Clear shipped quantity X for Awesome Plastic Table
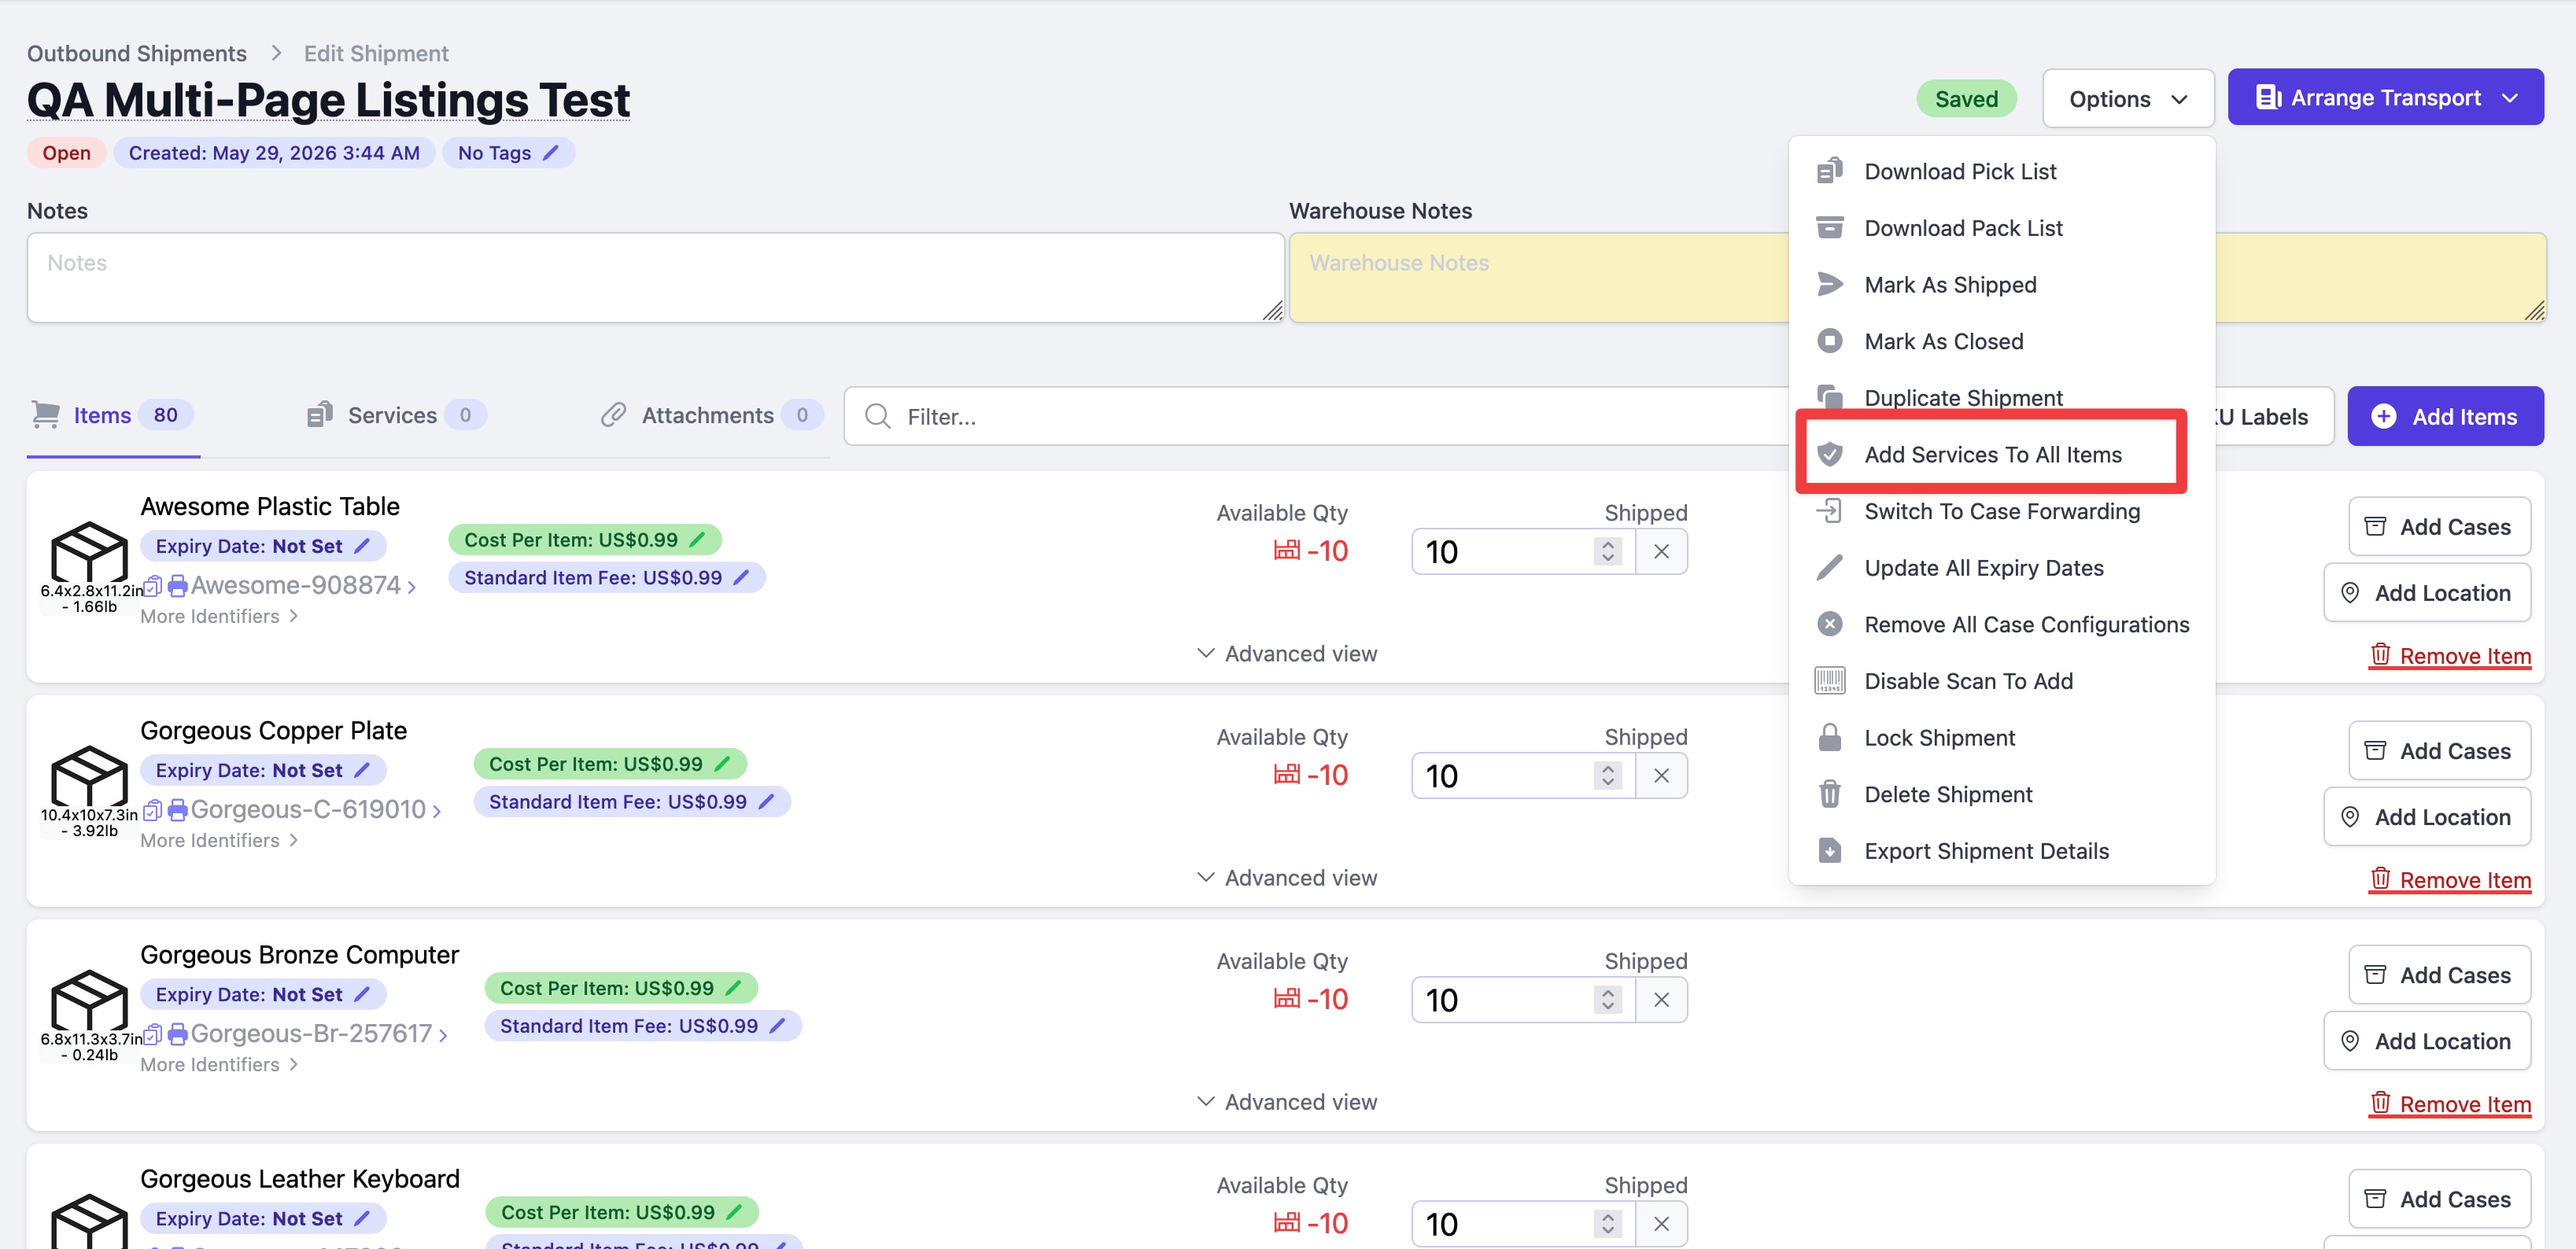Viewport: 2576px width, 1249px height. tap(1661, 551)
